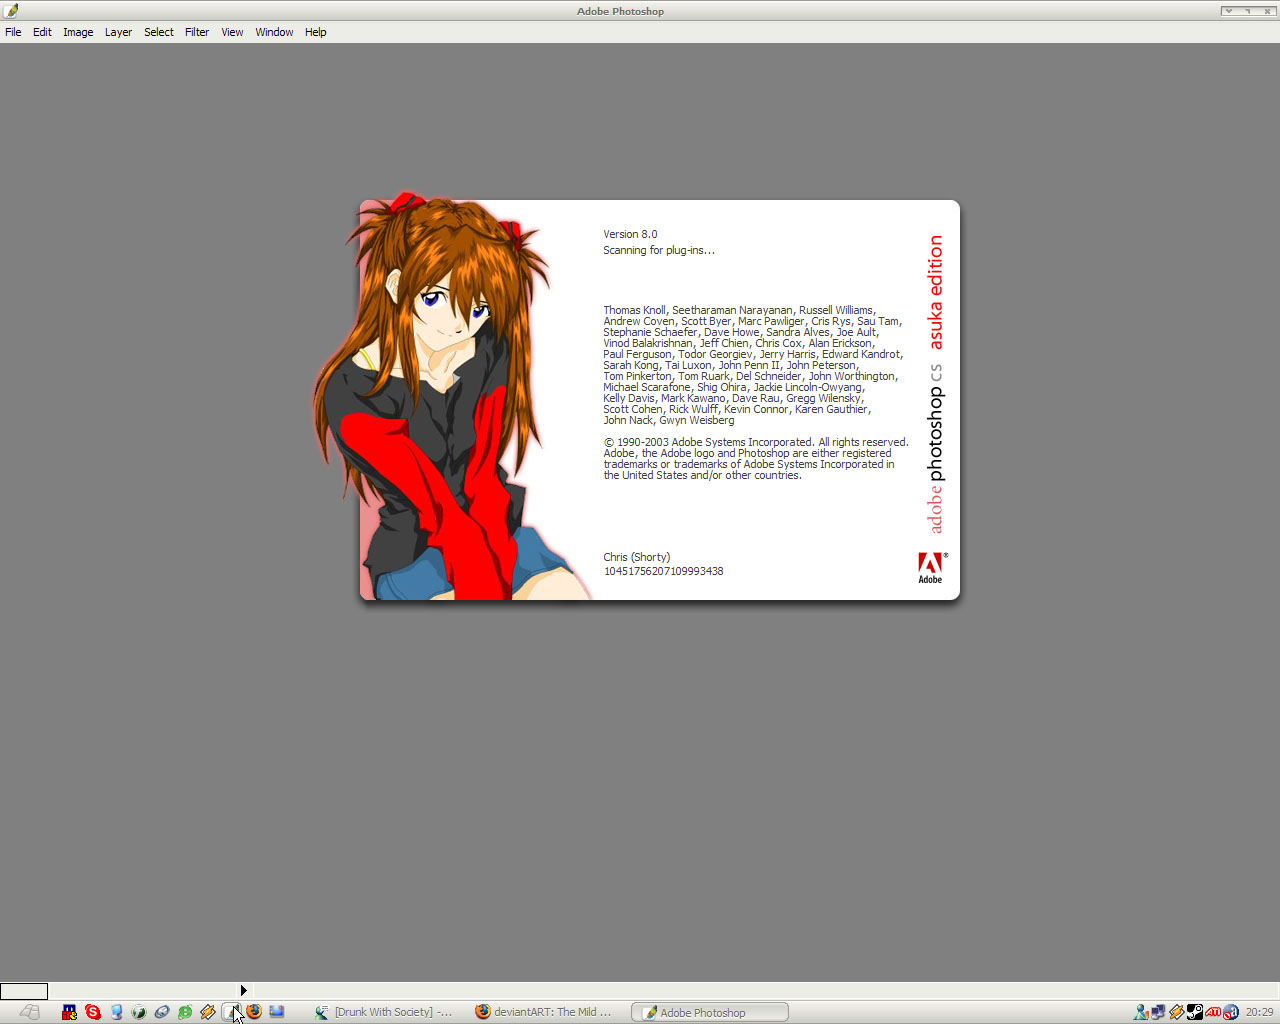Click the Adobe logo on splash screen
Screen dimensions: 1280x1024
click(x=931, y=567)
